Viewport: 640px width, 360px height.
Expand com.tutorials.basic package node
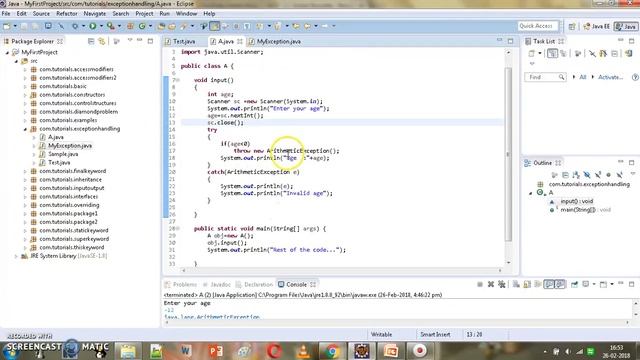[25, 87]
